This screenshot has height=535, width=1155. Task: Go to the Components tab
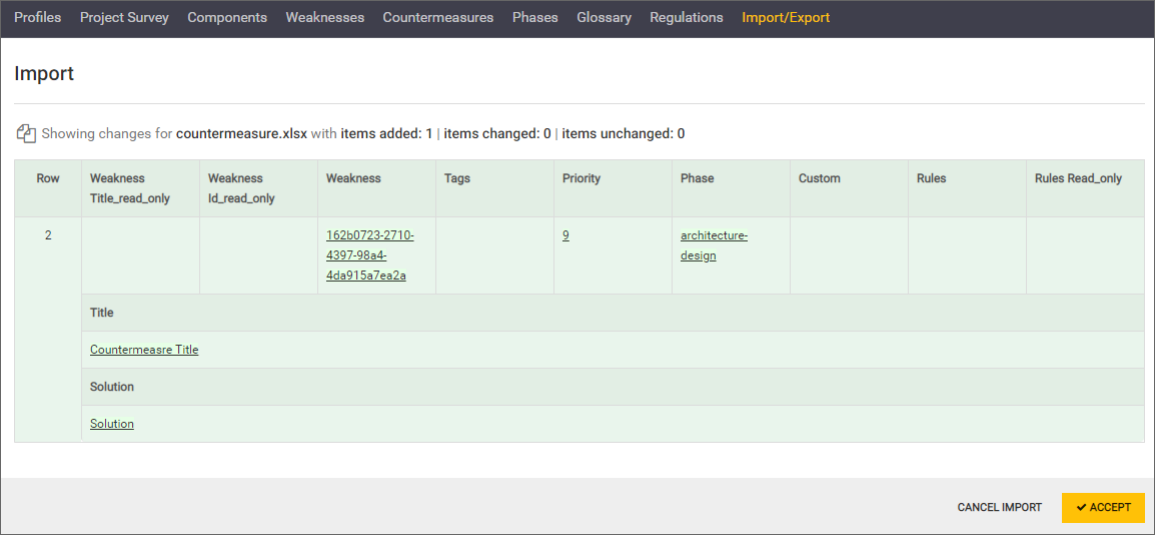pos(227,17)
